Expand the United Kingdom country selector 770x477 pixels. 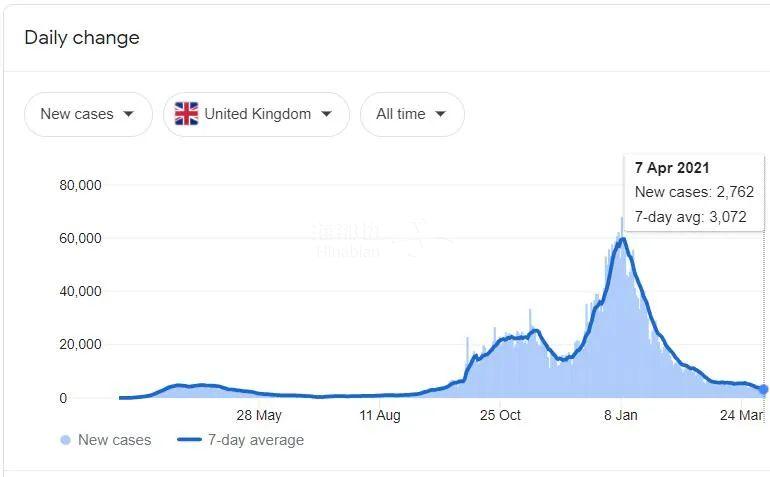[x=256, y=114]
